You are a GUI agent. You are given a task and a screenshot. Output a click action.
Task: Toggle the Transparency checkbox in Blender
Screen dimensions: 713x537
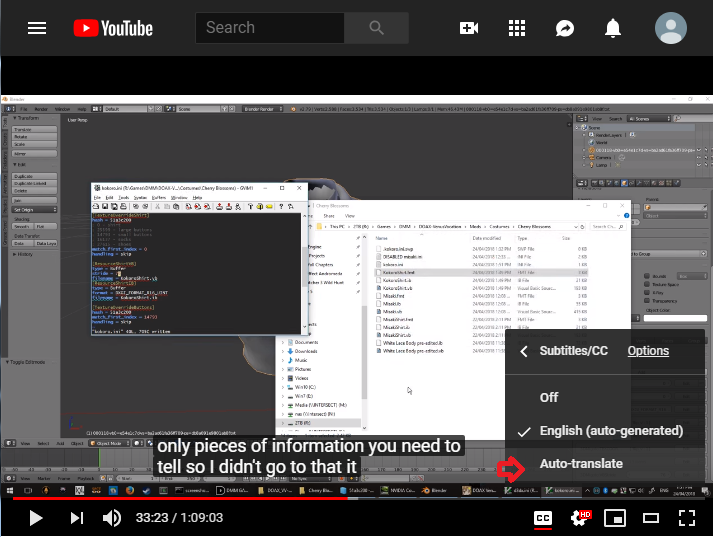click(647, 301)
